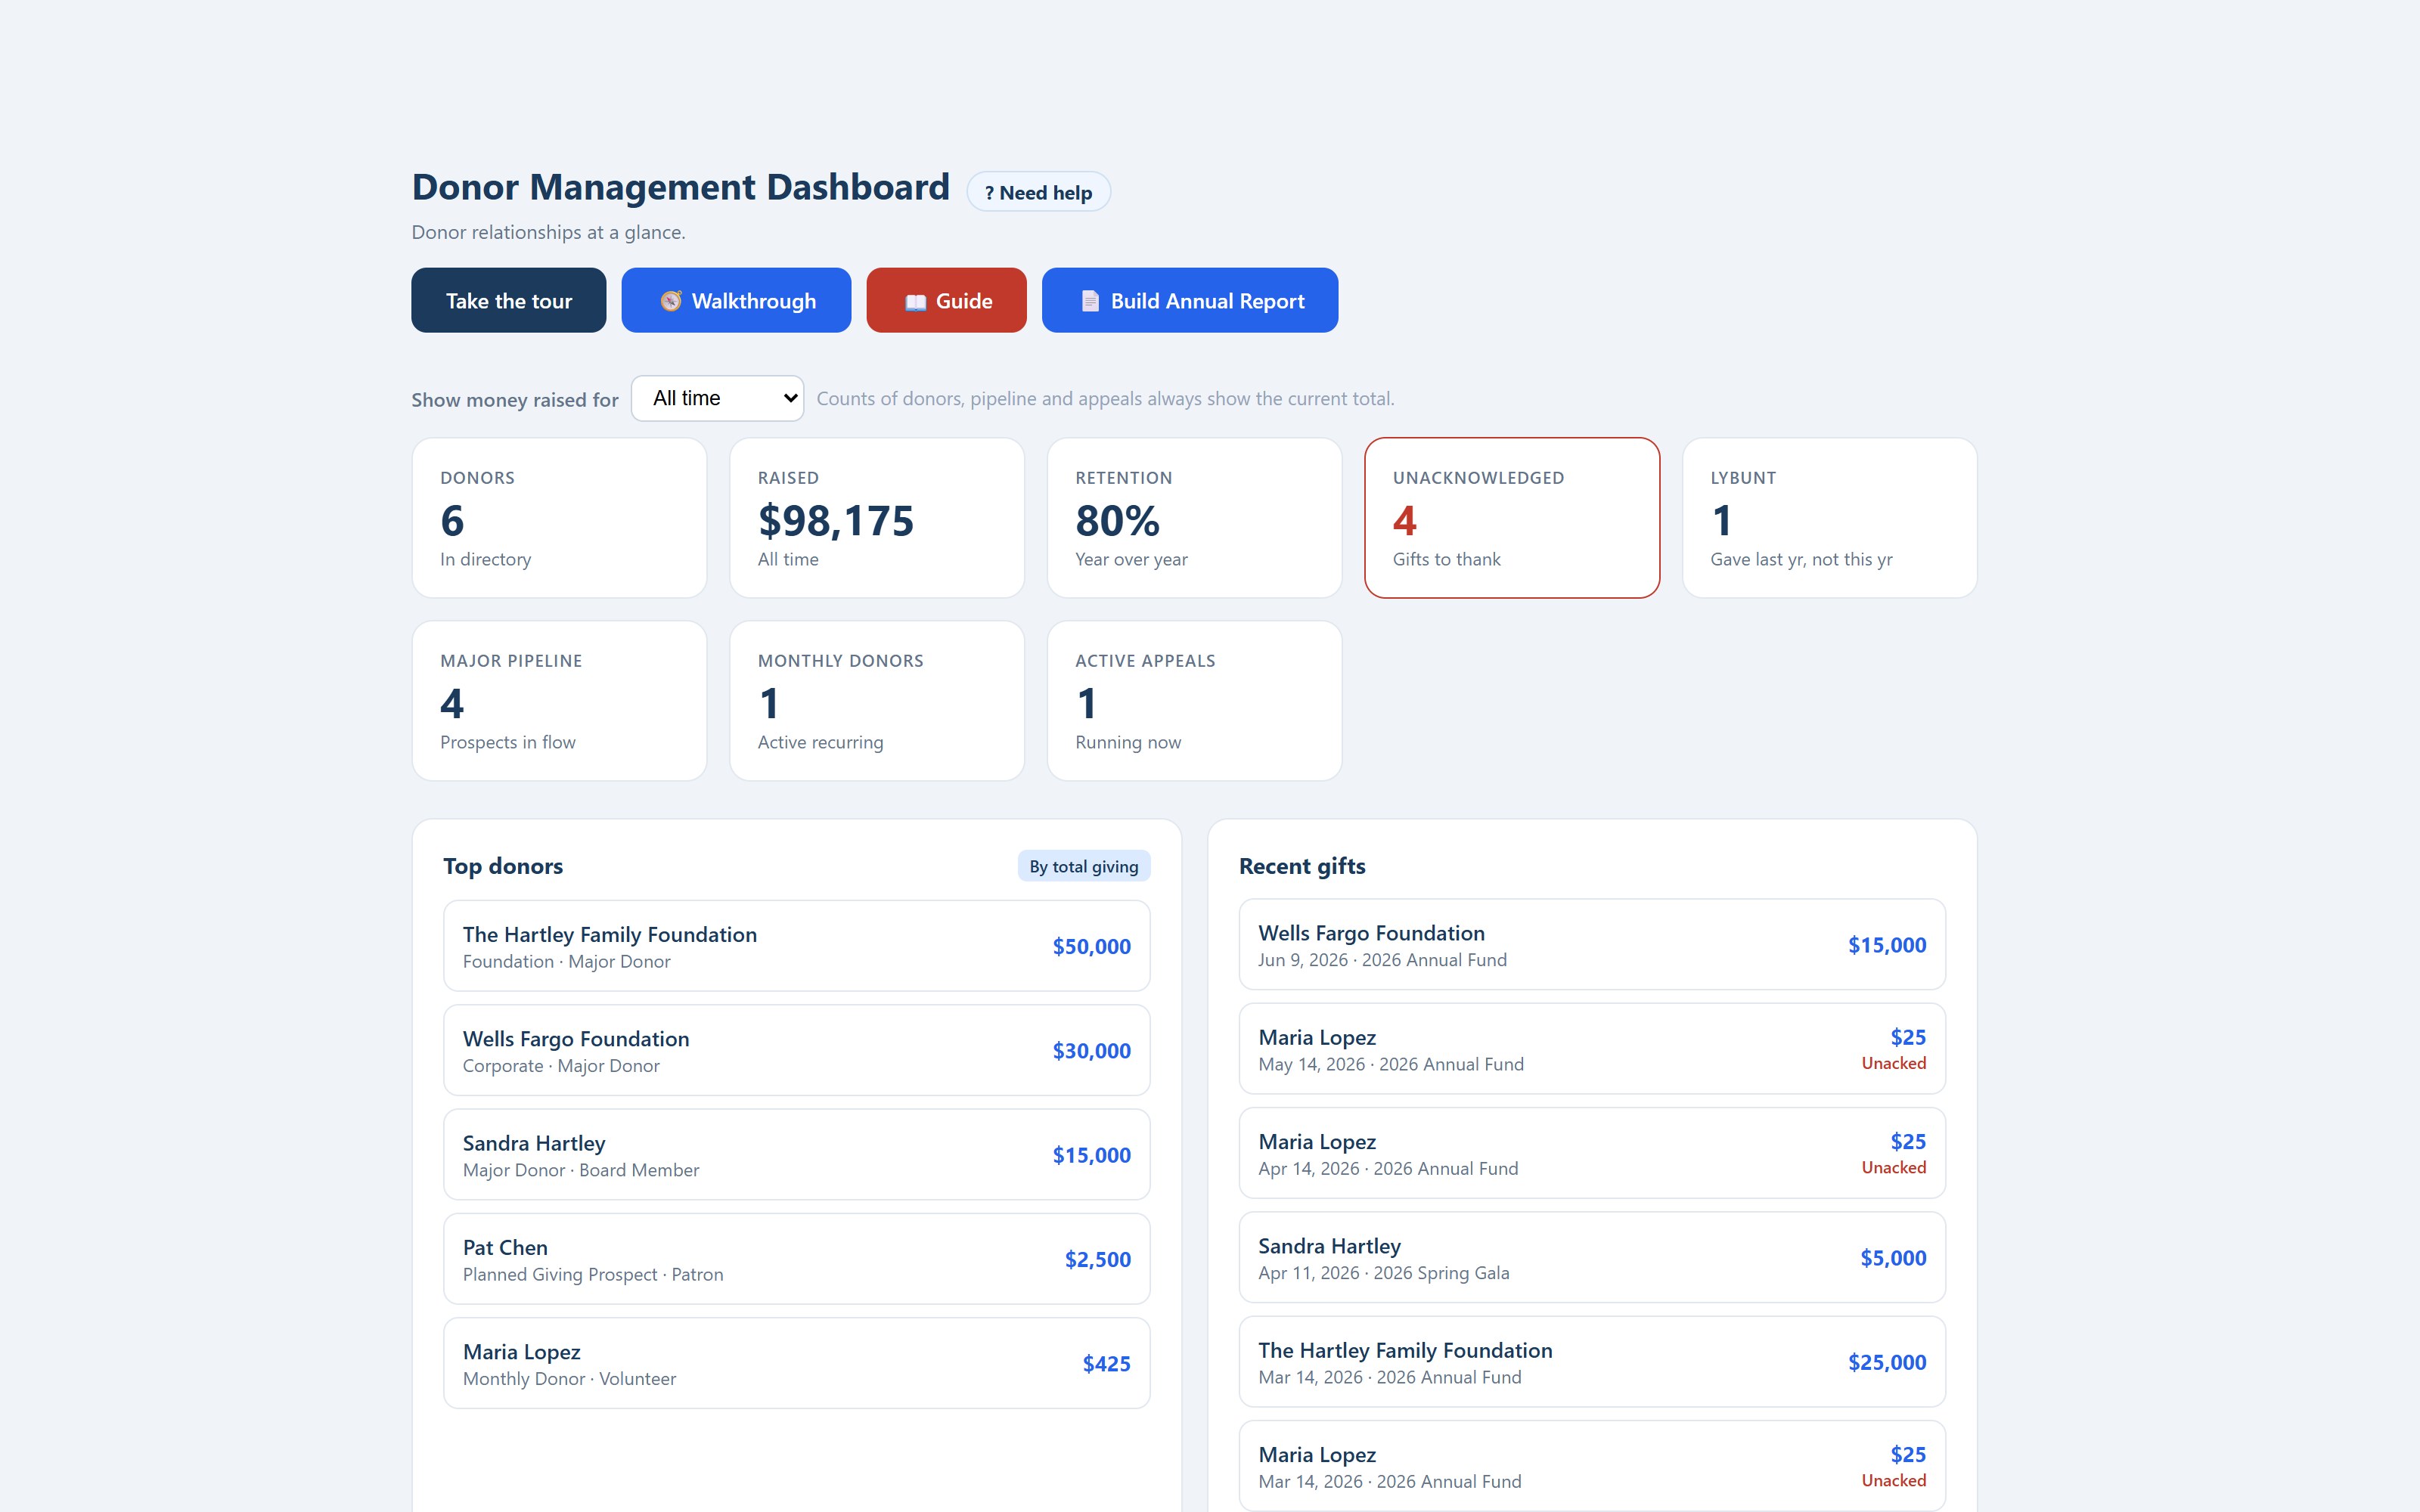Screen dimensions: 2420x1512
Task: Select Wells Fargo Foundation in Top donors
Action: click(796, 1050)
